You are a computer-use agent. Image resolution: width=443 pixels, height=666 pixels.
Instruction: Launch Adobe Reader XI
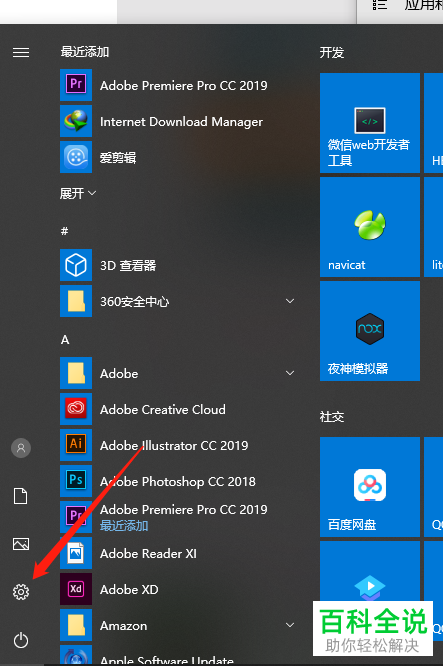click(x=178, y=553)
